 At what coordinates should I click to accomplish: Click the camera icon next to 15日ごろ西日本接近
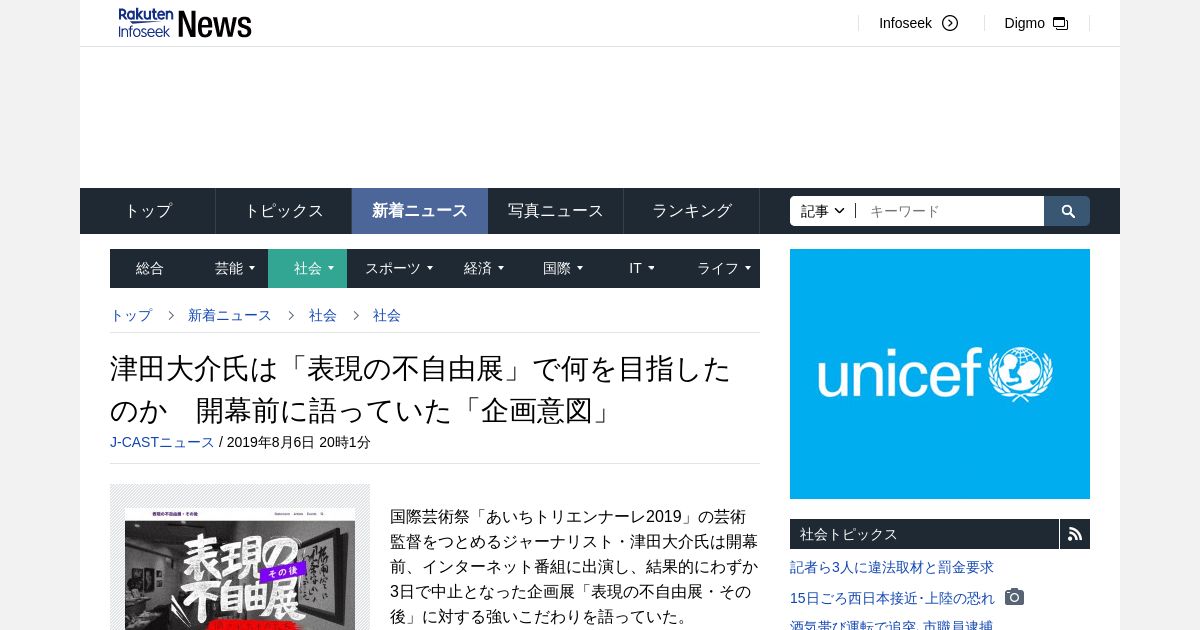tap(1014, 597)
